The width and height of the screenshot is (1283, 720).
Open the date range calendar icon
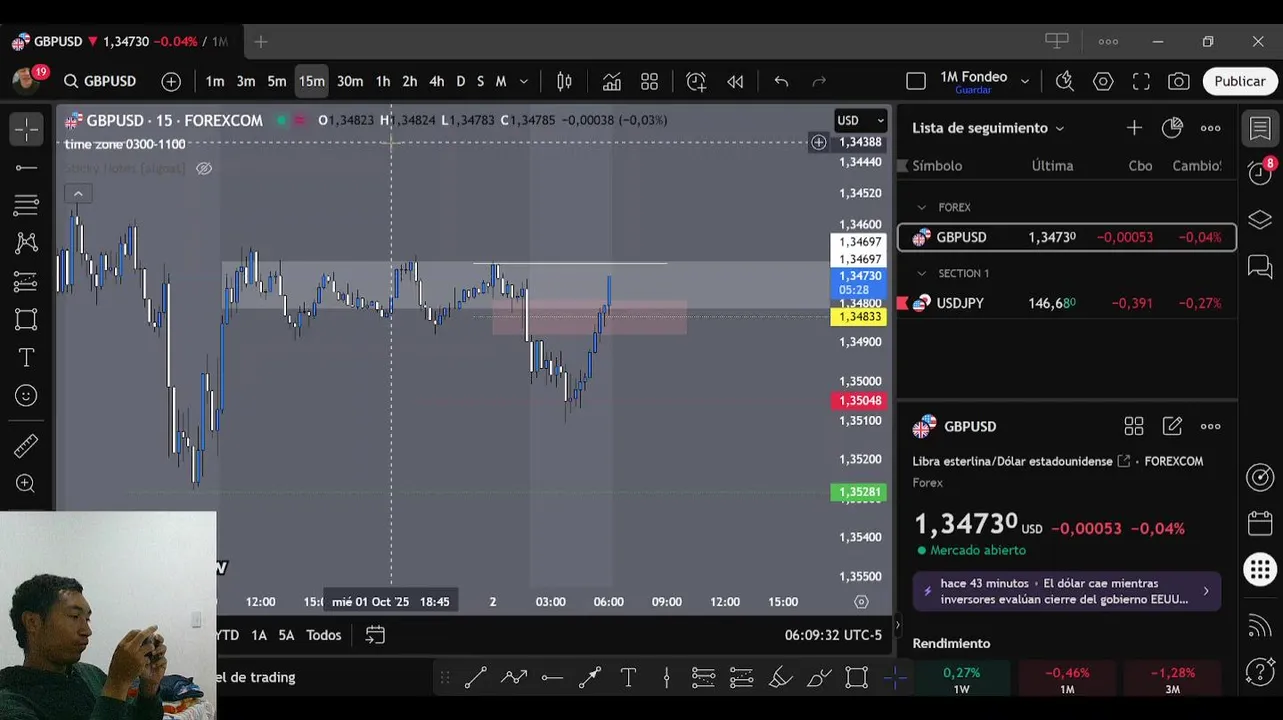tap(375, 635)
